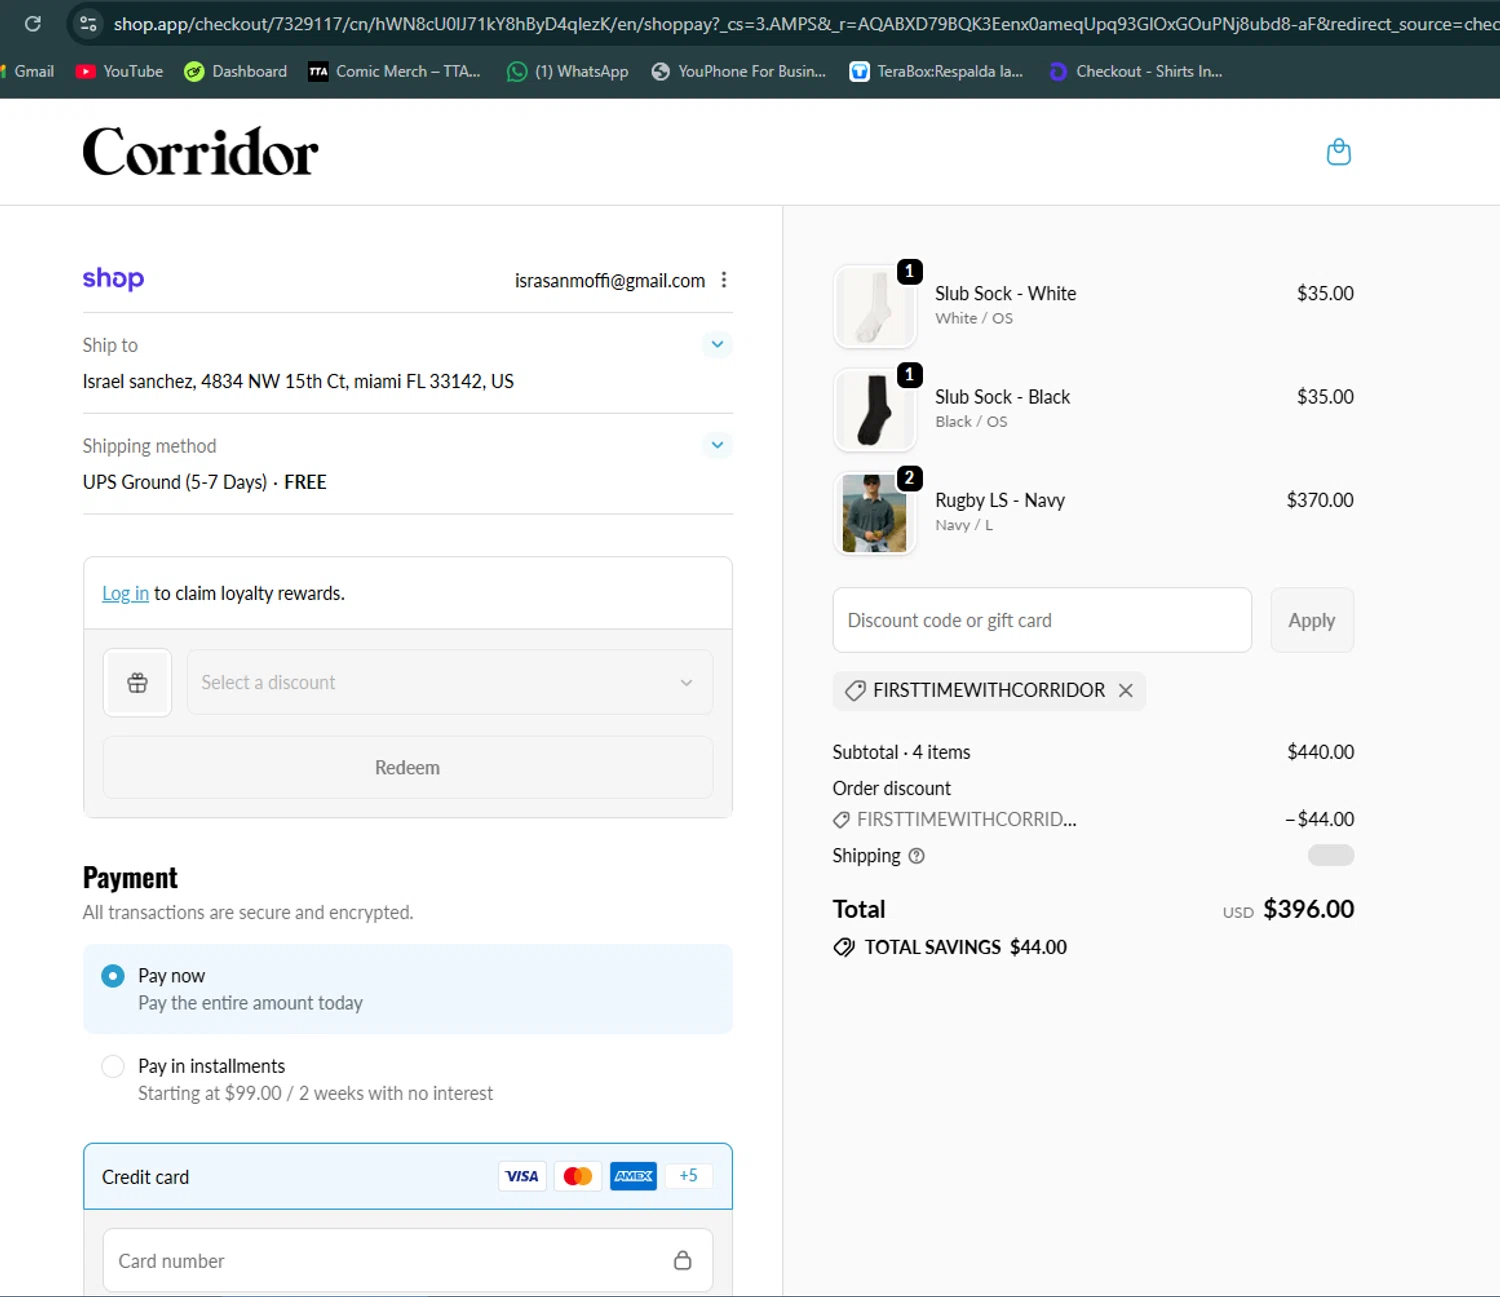Click the lock icon in card field
This screenshot has height=1297, width=1500.
point(682,1260)
